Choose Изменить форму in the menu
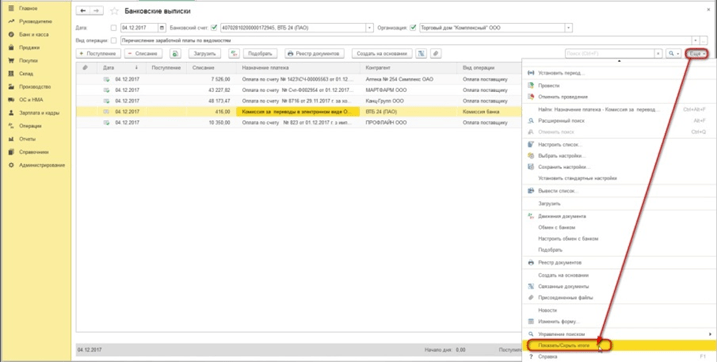The width and height of the screenshot is (717, 362). pos(620,321)
